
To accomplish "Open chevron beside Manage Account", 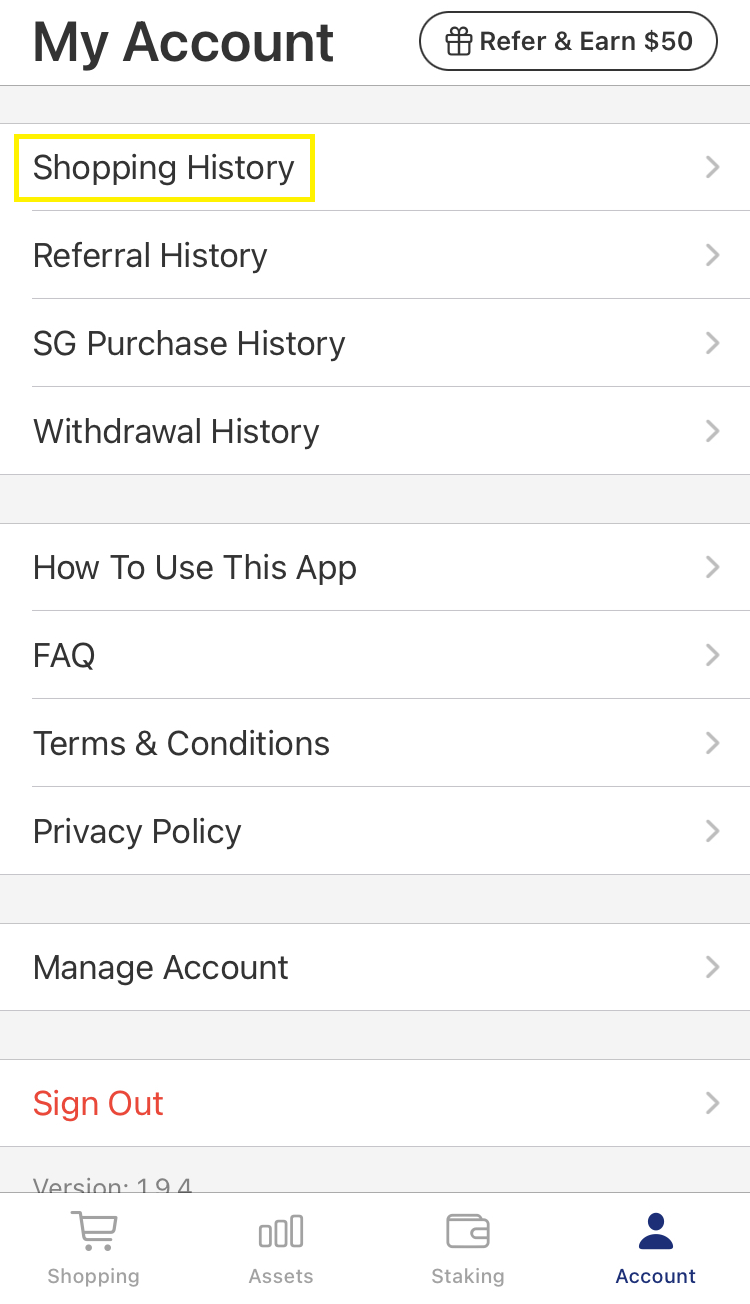I will tap(712, 967).
